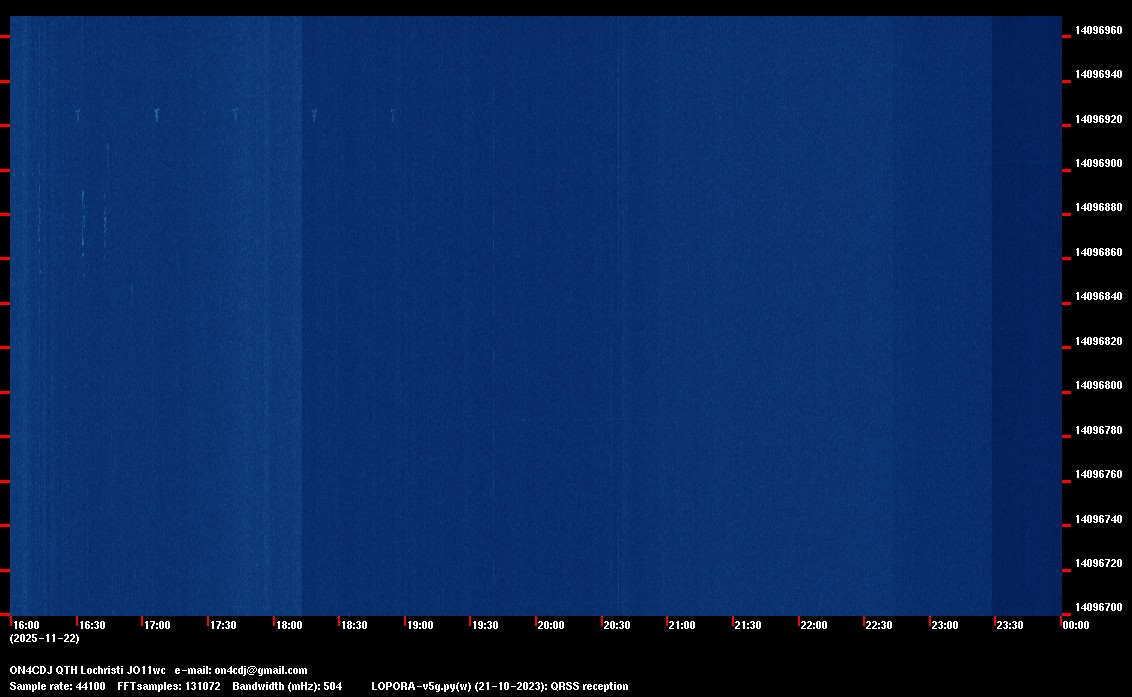Click the 14096840 frequency label
The width and height of the screenshot is (1132, 697).
(x=1098, y=296)
